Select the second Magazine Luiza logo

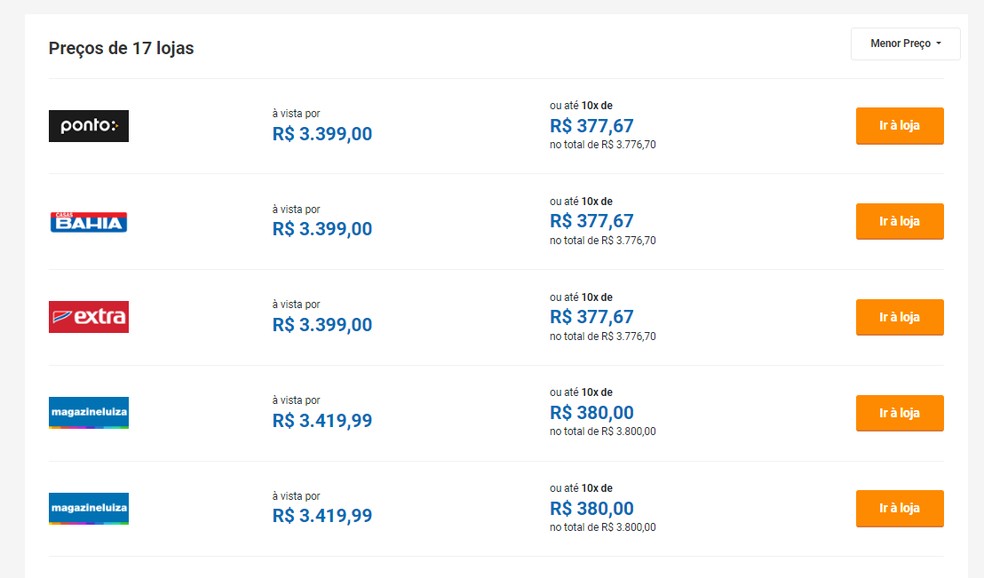point(88,508)
